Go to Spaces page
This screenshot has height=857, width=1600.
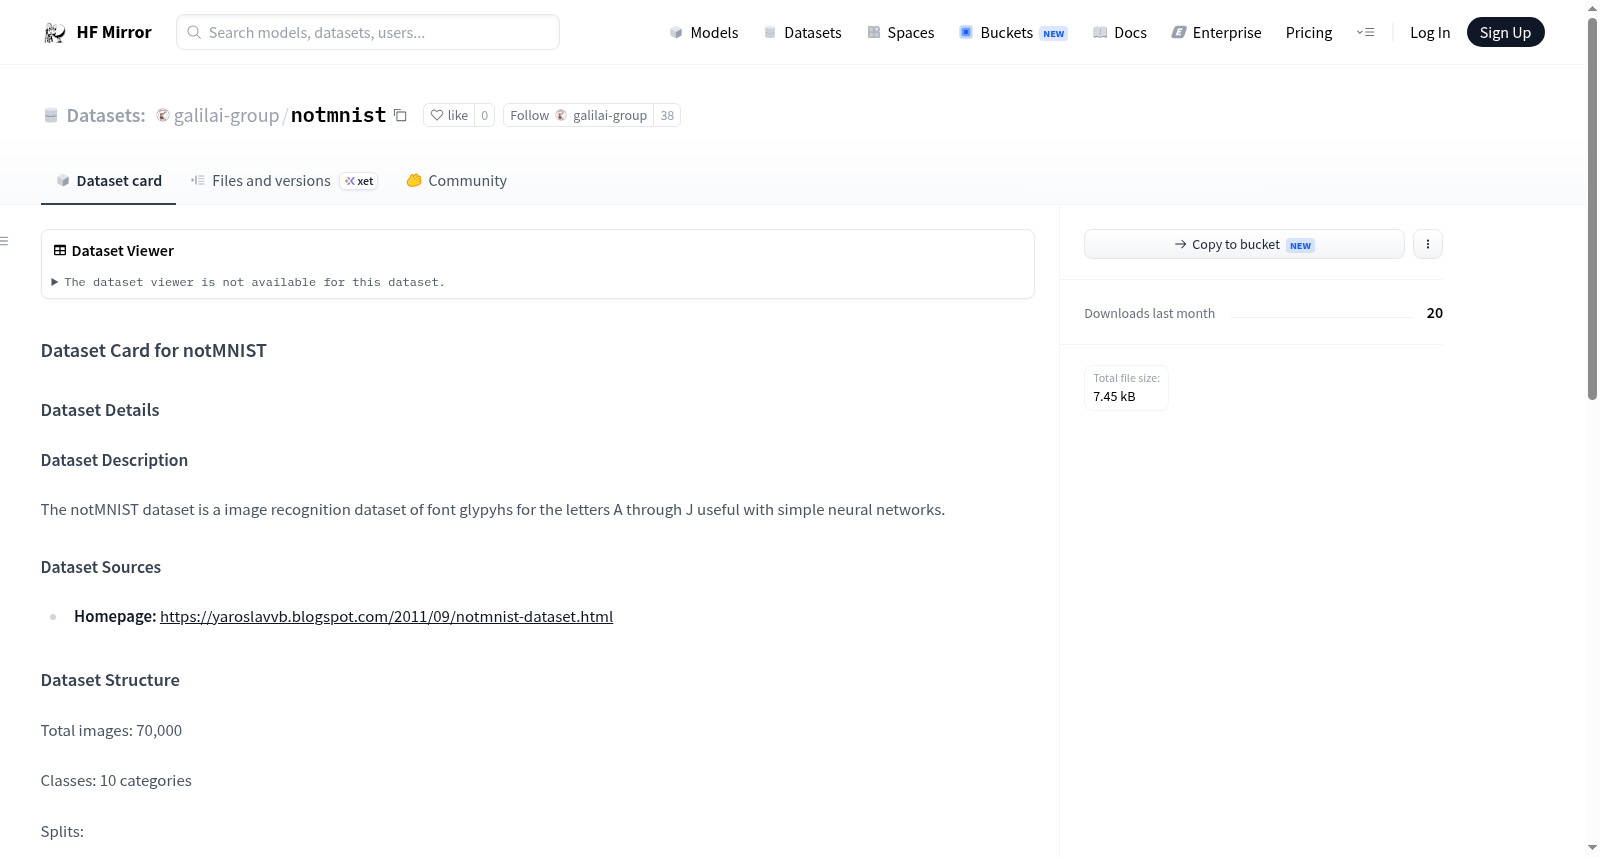point(900,32)
